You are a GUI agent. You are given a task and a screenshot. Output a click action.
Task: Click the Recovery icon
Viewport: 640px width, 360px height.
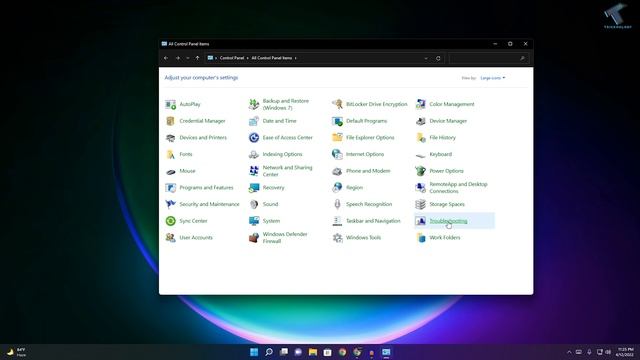tap(254, 188)
